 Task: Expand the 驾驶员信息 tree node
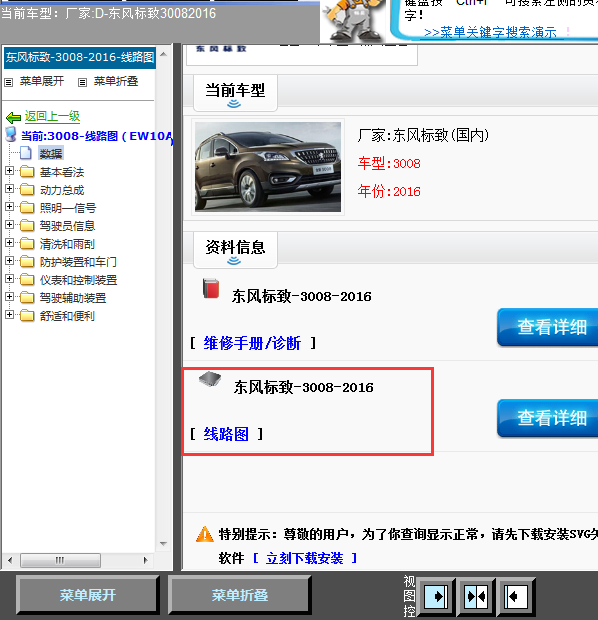(9, 225)
